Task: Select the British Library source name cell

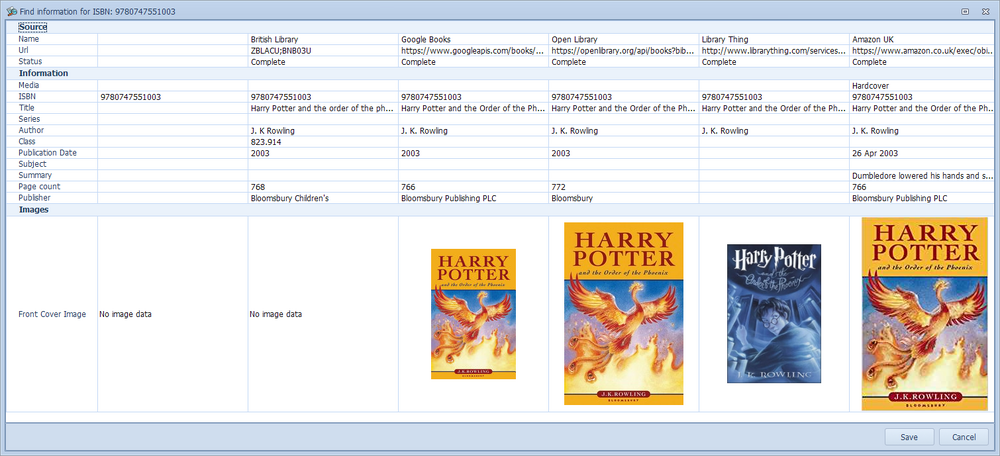Action: point(323,39)
